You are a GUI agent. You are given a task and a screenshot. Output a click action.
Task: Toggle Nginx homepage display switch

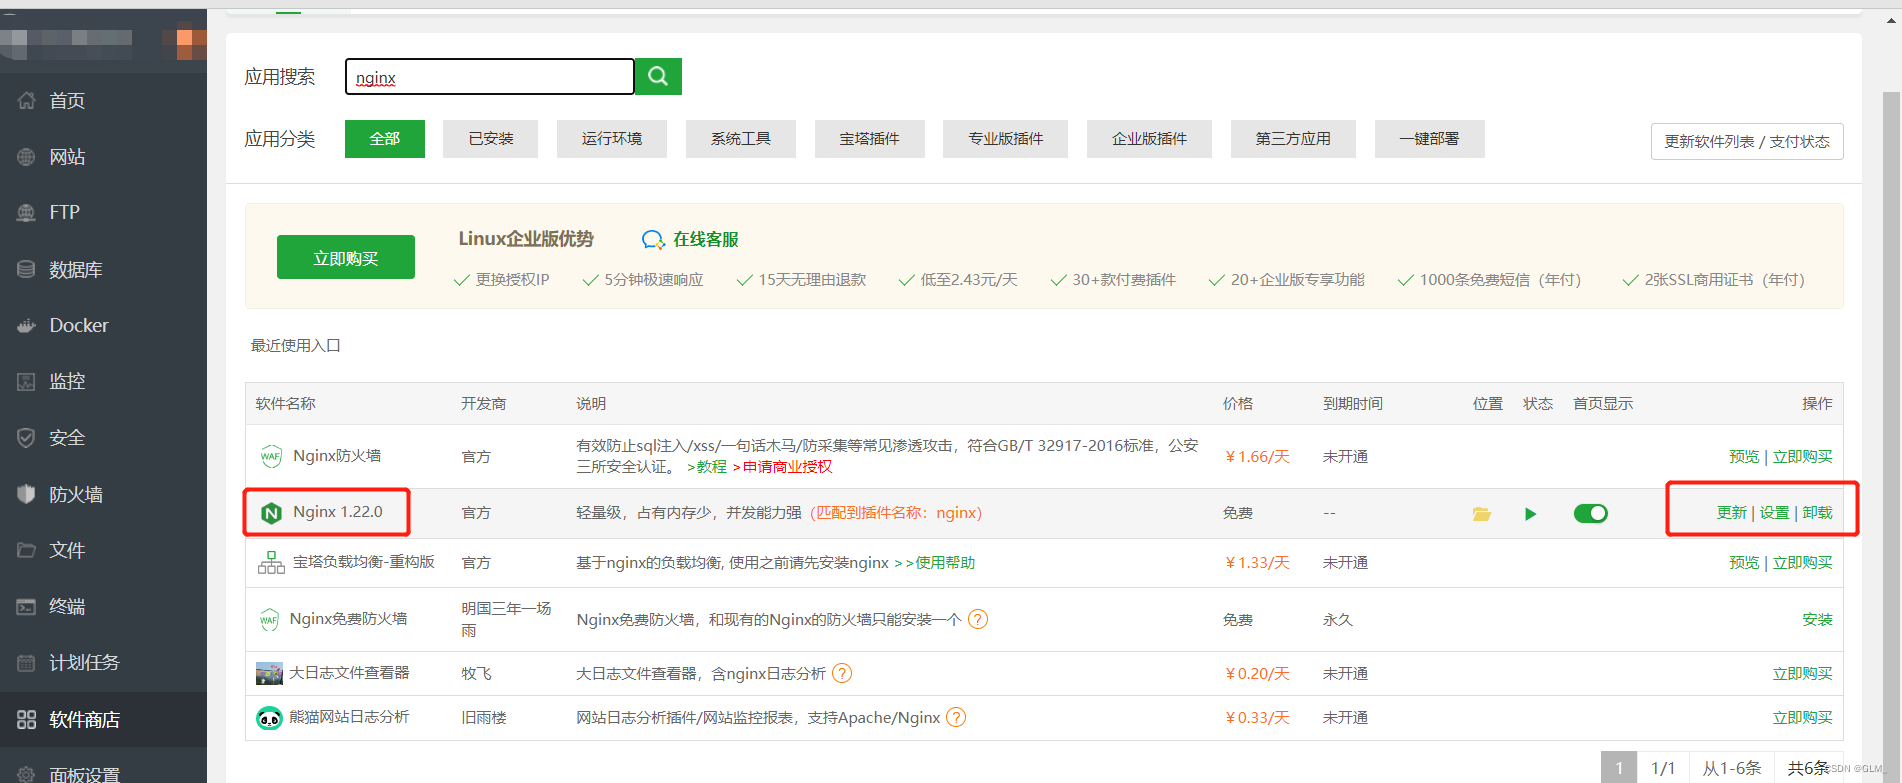click(x=1590, y=513)
